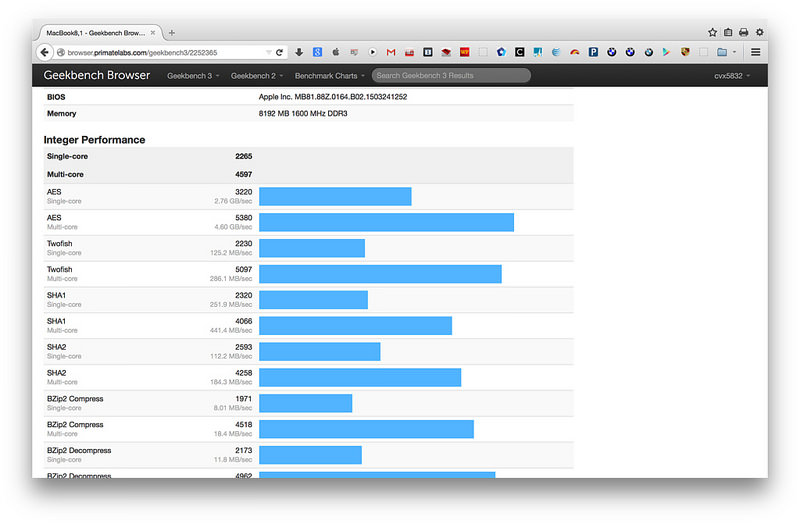Reload the page with the refresh icon
This screenshot has width=800, height=524.
tap(279, 52)
